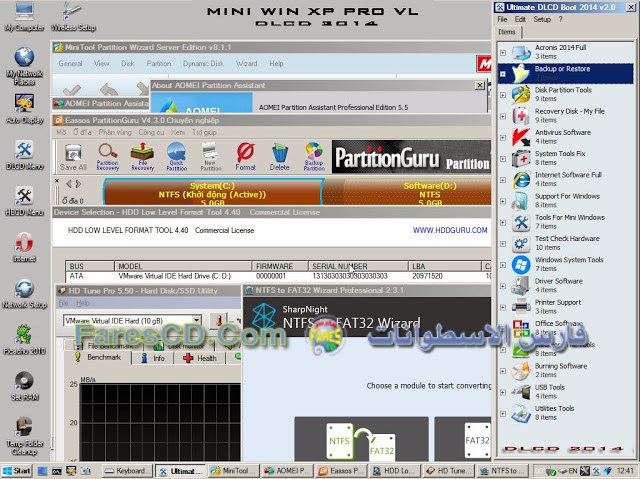The image size is (640, 479).
Task: Open HBCD Menu desktop icon
Action: coord(24,201)
